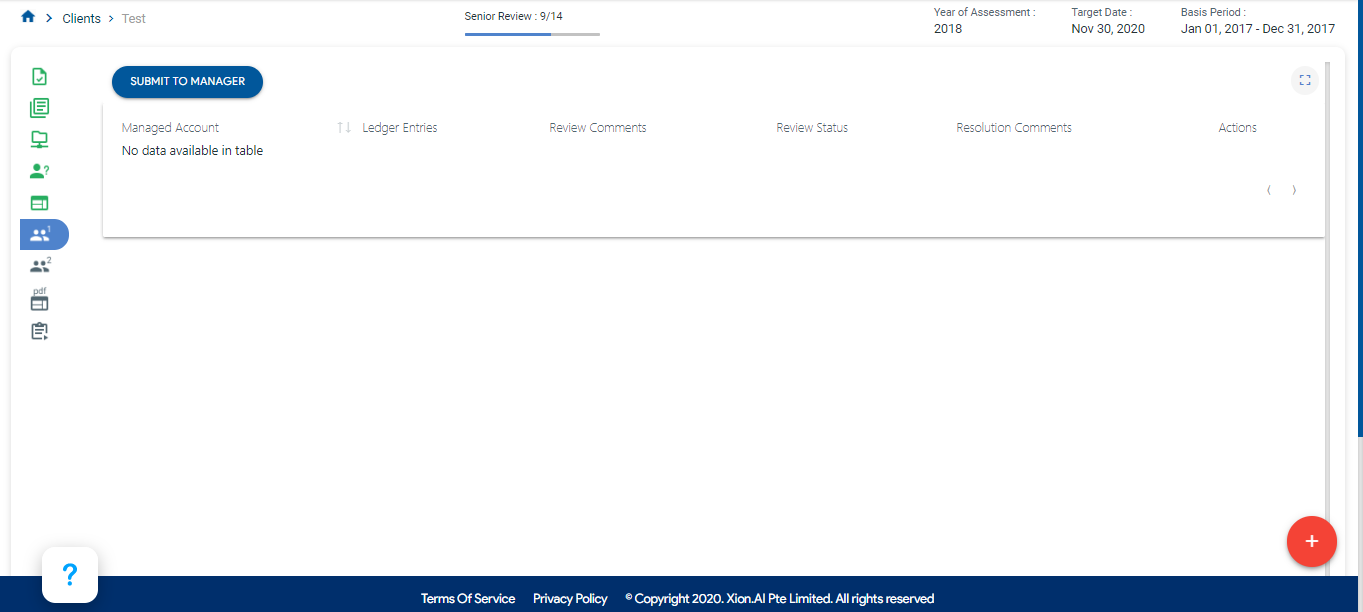1363x612 pixels.
Task: Click 'No data available in table' text
Action: pos(192,151)
